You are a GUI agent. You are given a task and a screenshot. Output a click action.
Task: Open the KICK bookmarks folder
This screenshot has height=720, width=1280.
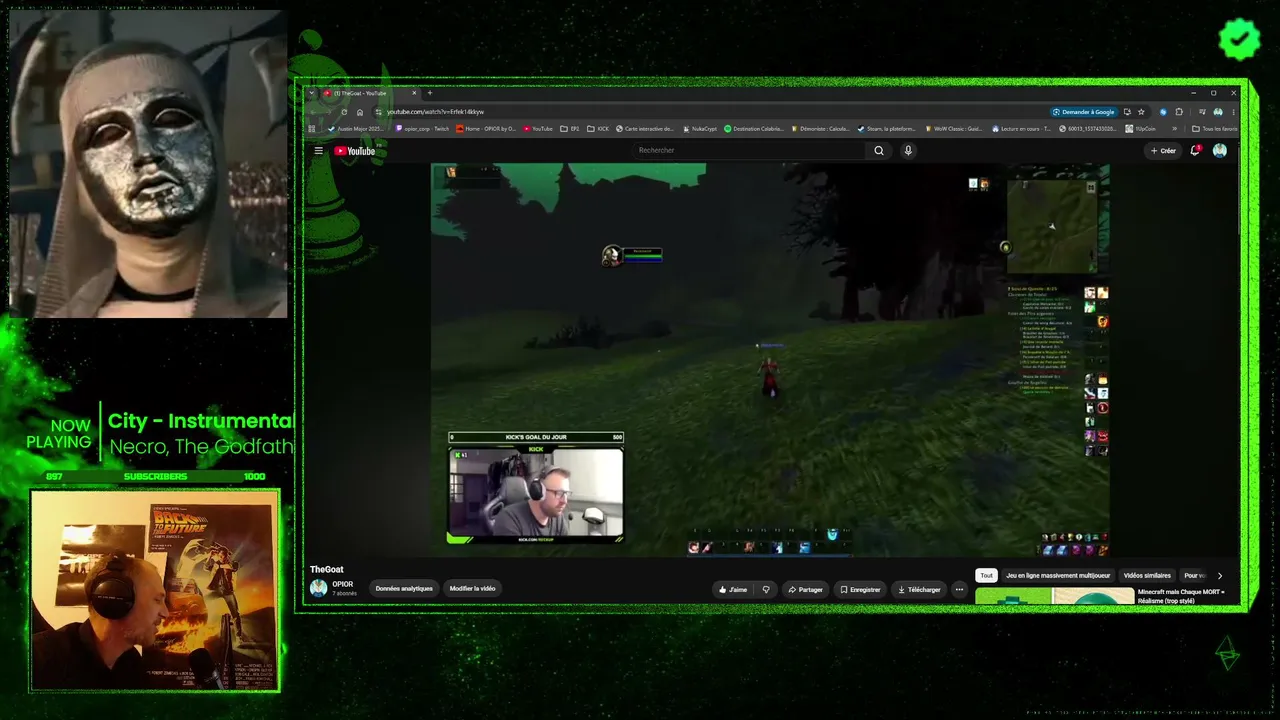[597, 129]
